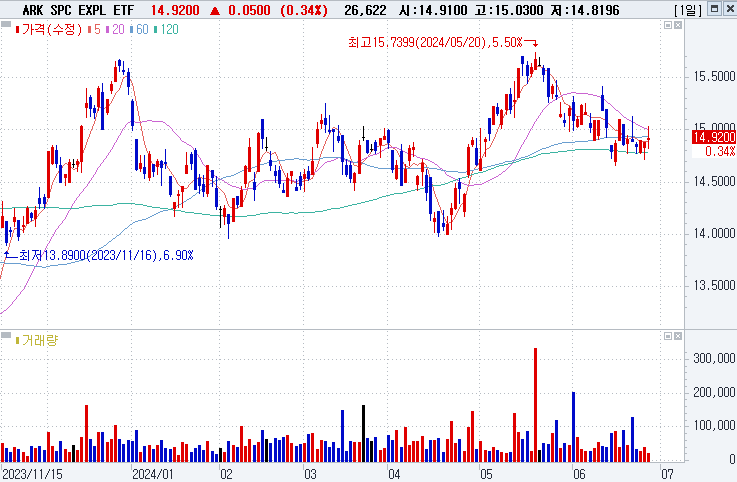Click the restore window button in the title bar
The height and width of the screenshot is (482, 737).
point(714,9)
